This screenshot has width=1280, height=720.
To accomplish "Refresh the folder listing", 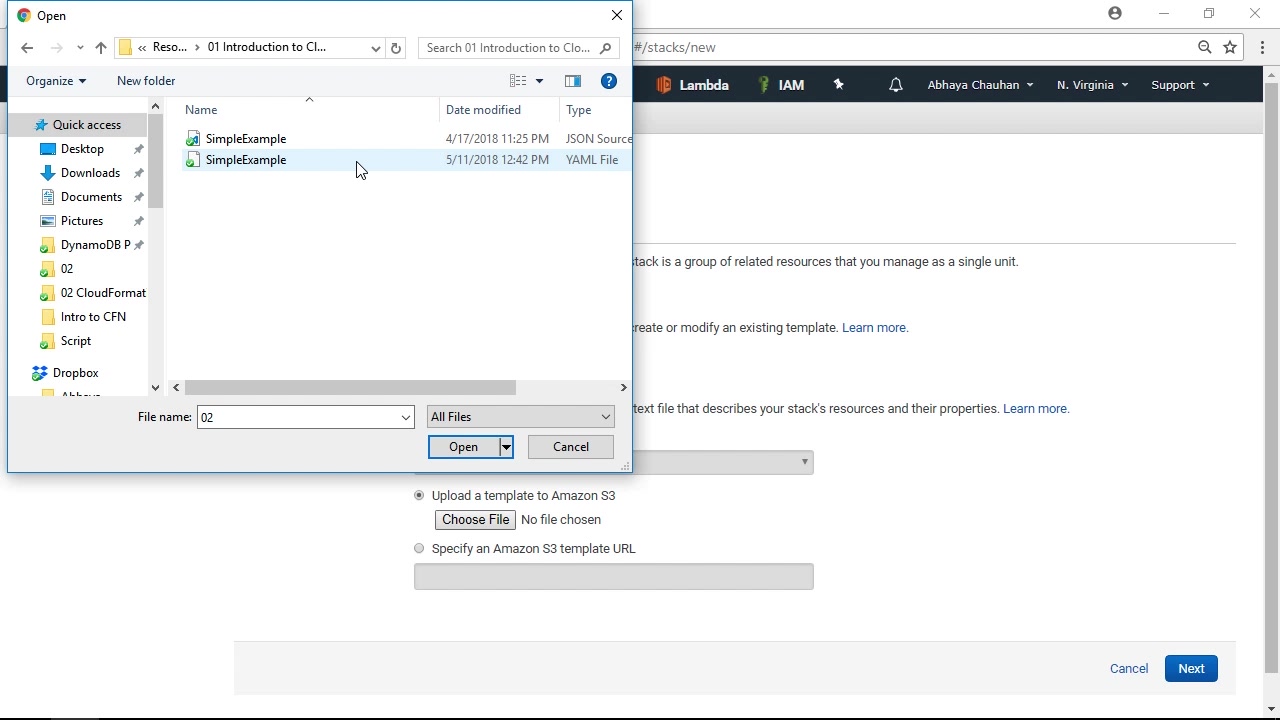I will [x=396, y=48].
